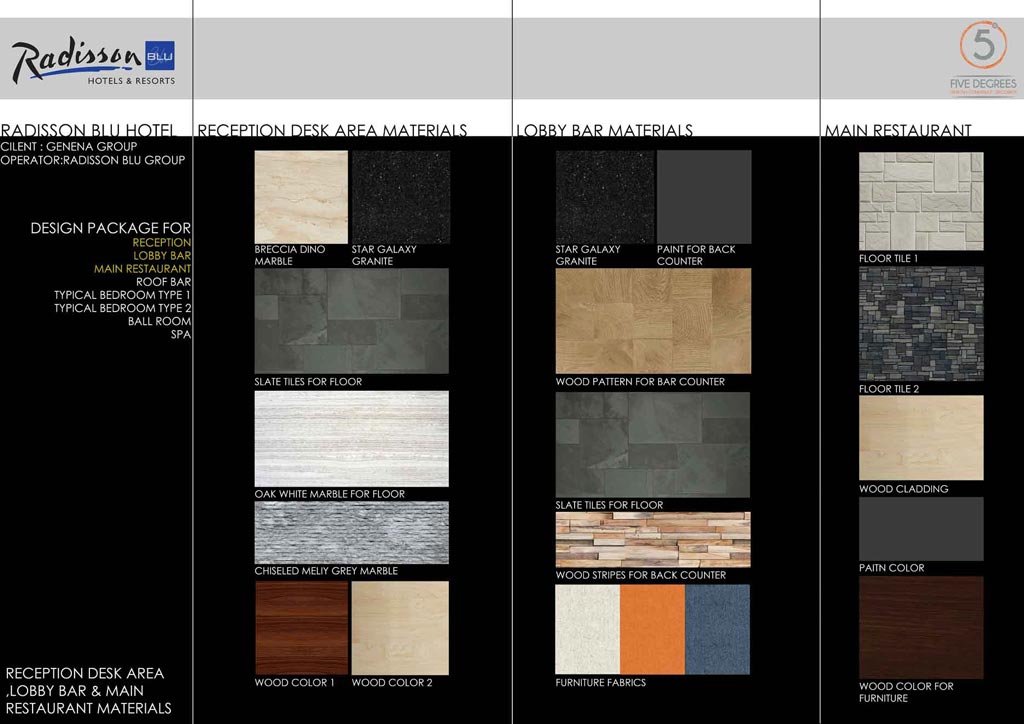The height and width of the screenshot is (724, 1024).
Task: Click the OPERATOR:RADISSON BLU GROUP text
Action: (93, 160)
